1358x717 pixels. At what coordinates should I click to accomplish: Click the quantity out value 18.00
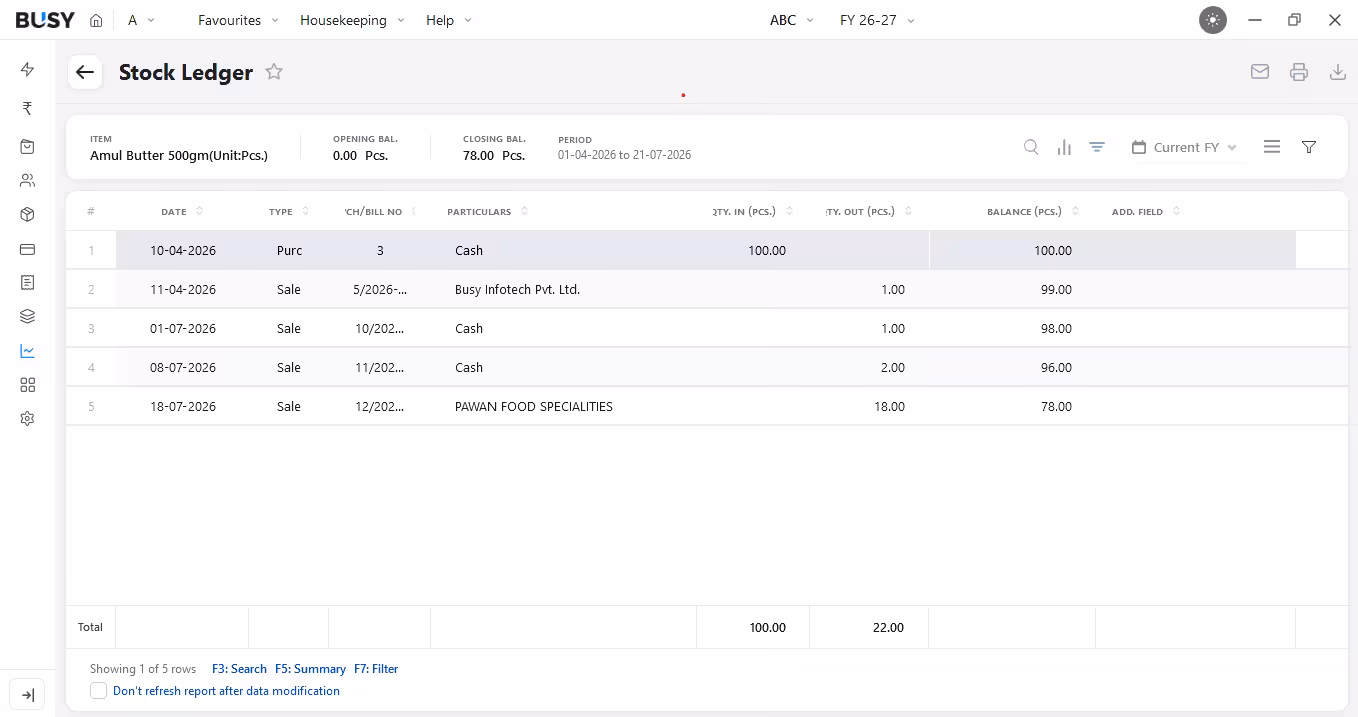pyautogui.click(x=889, y=407)
